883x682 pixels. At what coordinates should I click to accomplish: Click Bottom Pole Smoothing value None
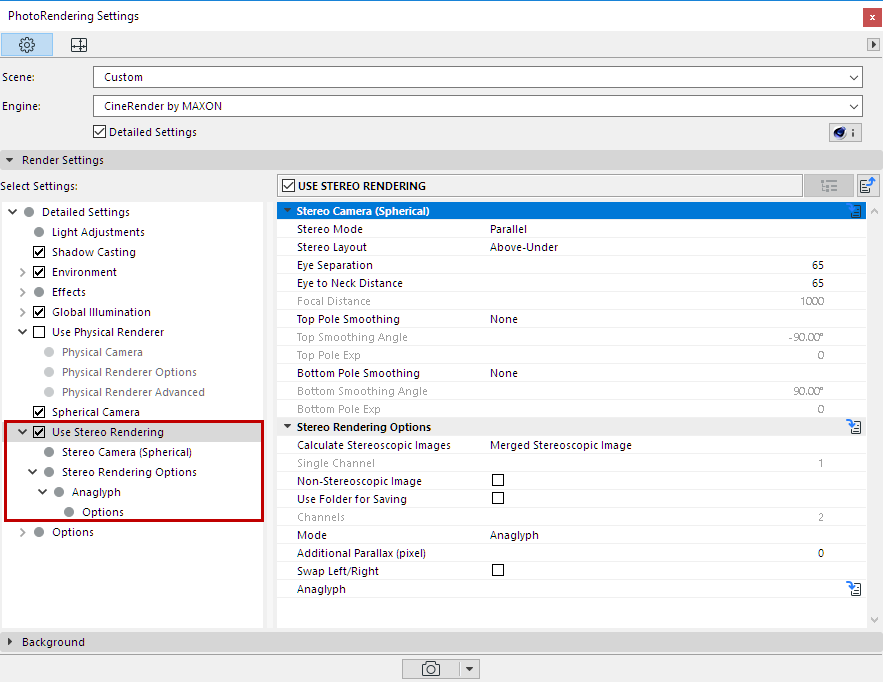(x=503, y=373)
